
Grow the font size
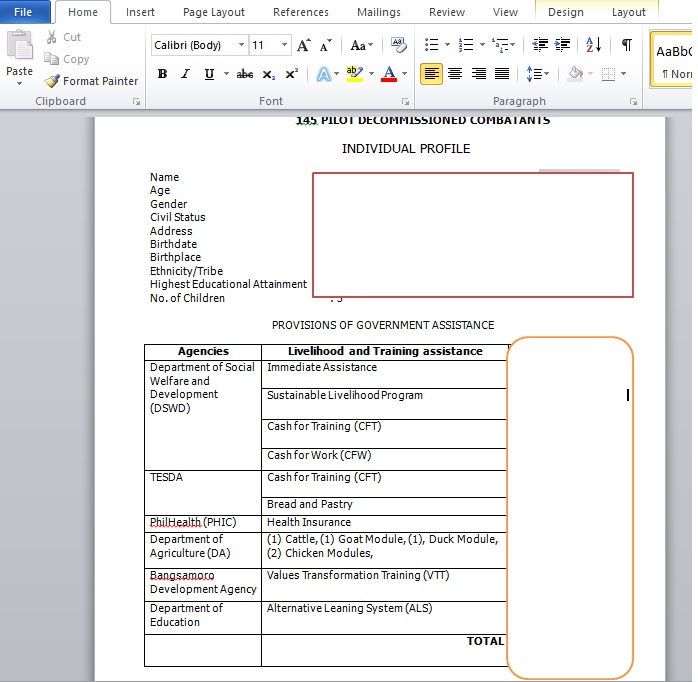tap(304, 45)
